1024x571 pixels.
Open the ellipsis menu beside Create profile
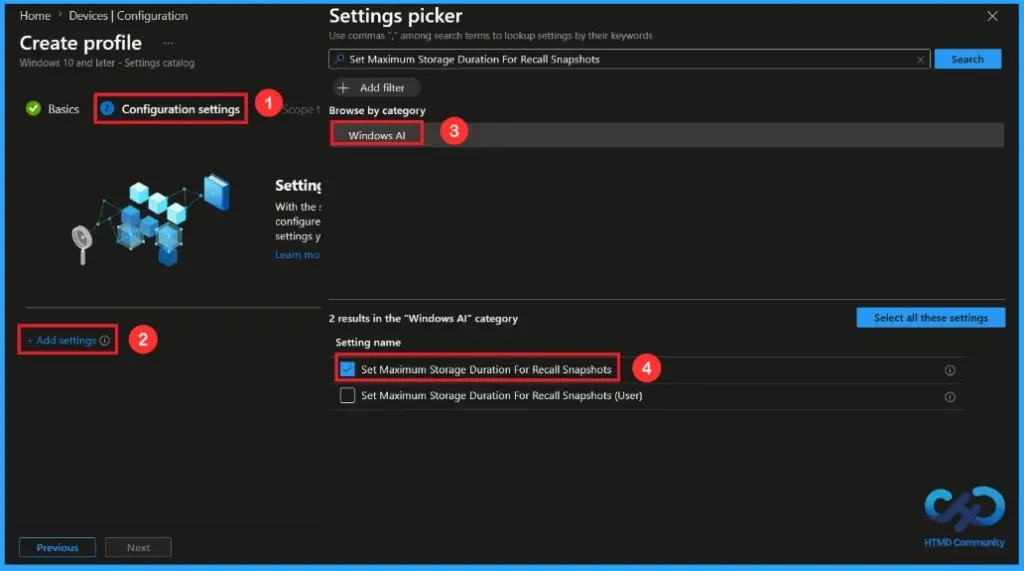[168, 43]
